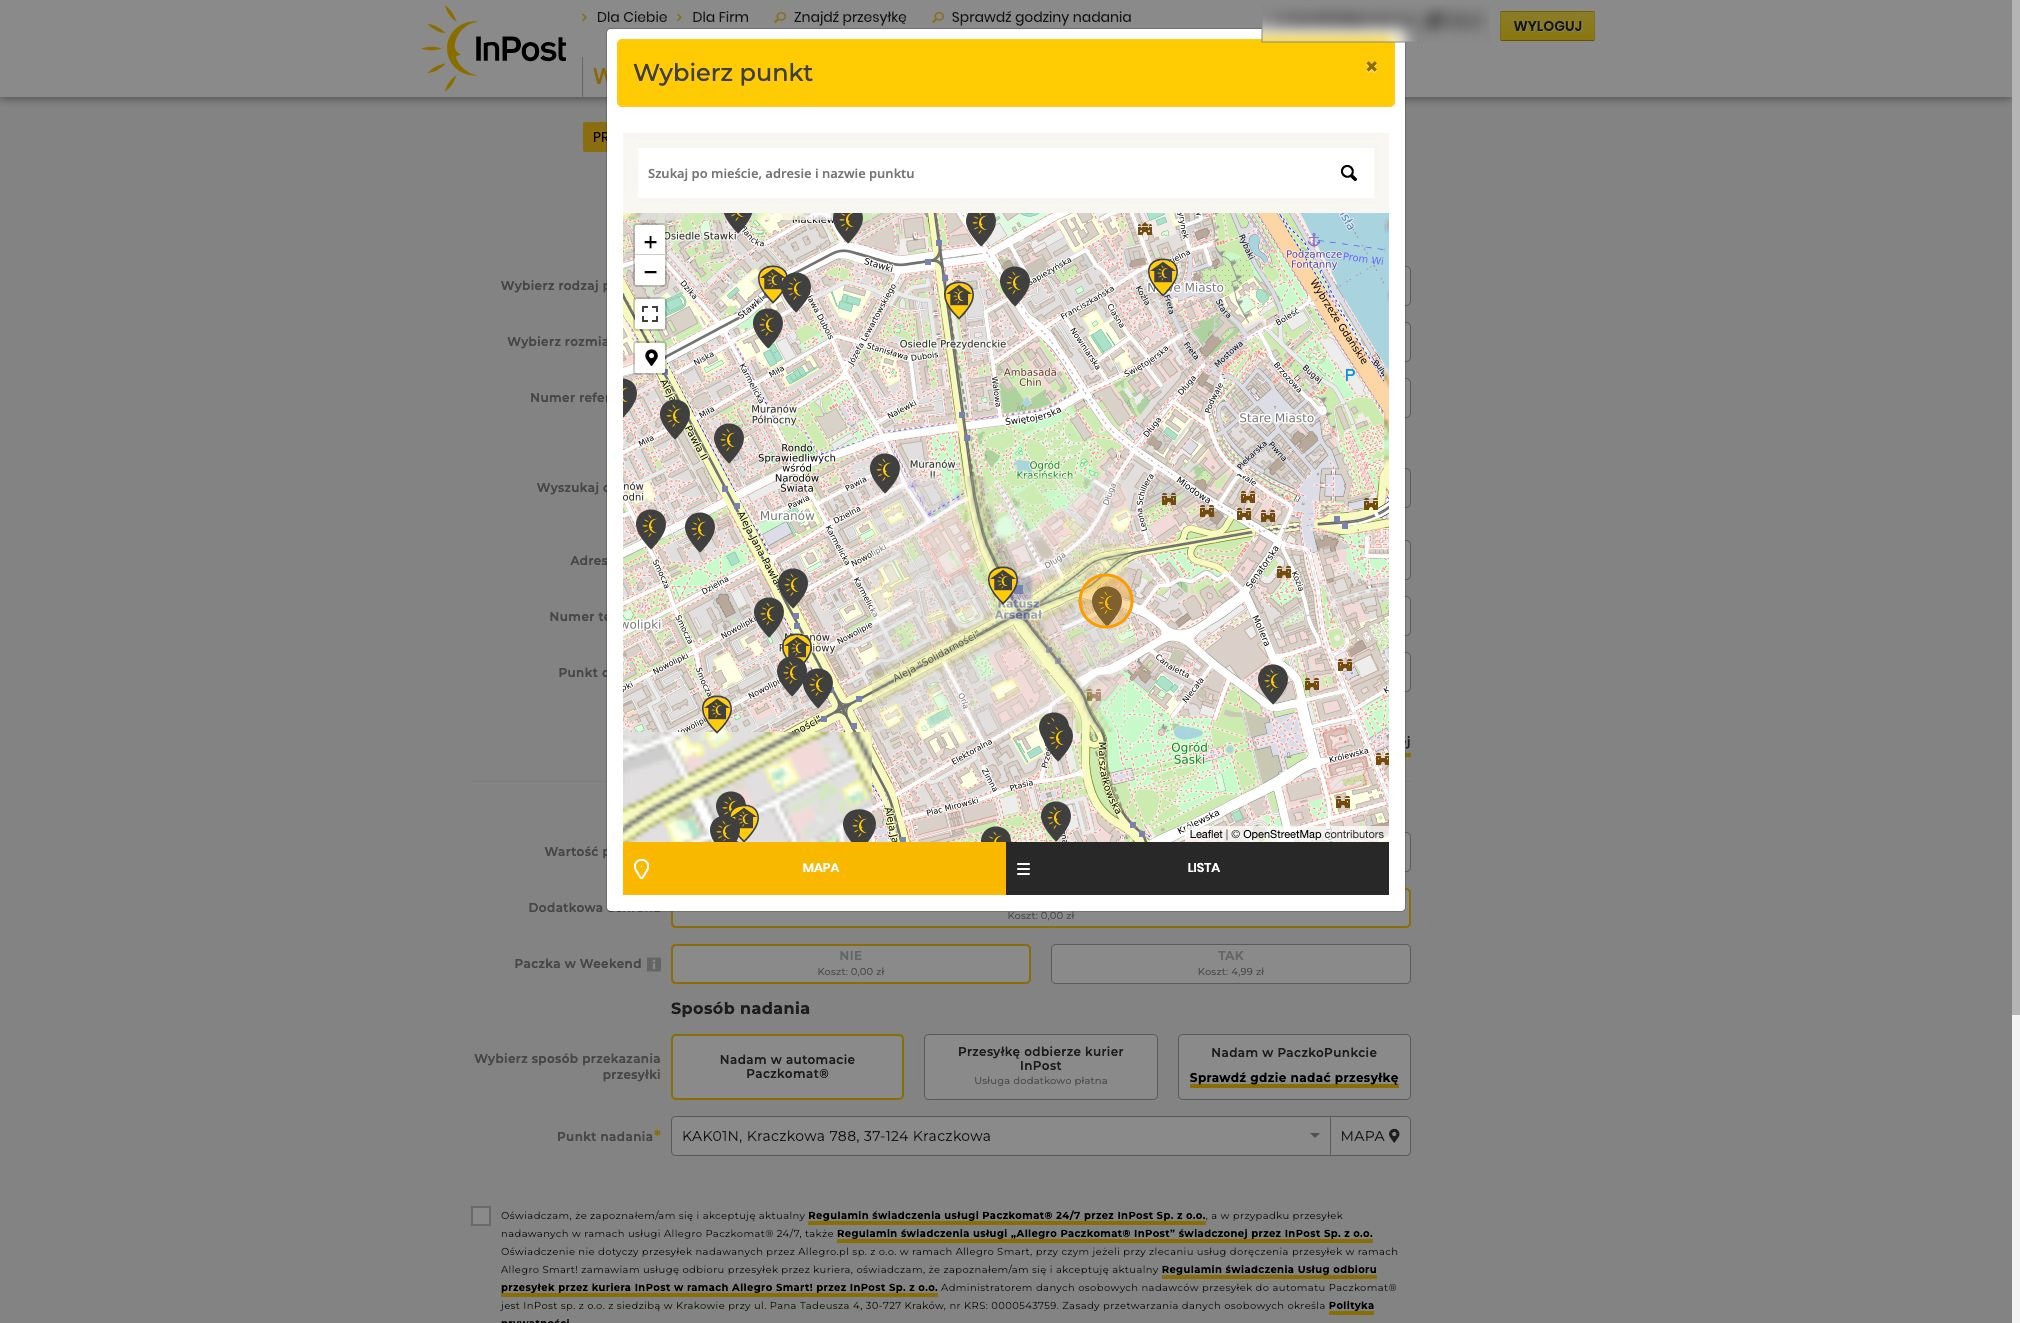Tick the regulamin acceptance checkbox
Screen dimensions: 2020x1323
[x=481, y=1216]
